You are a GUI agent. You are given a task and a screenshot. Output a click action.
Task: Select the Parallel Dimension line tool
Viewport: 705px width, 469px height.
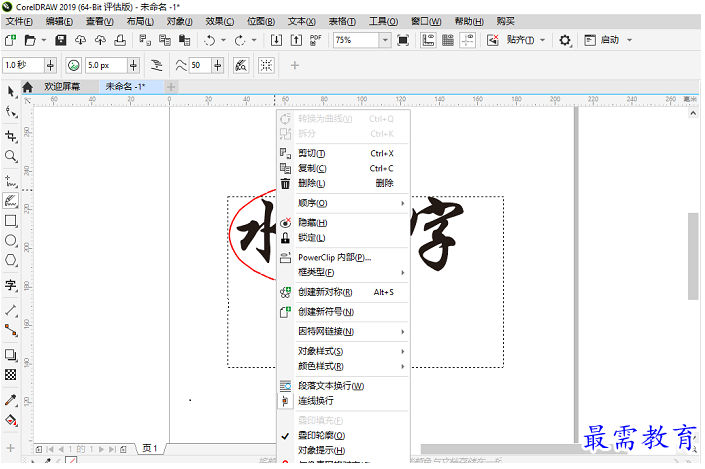[x=11, y=310]
